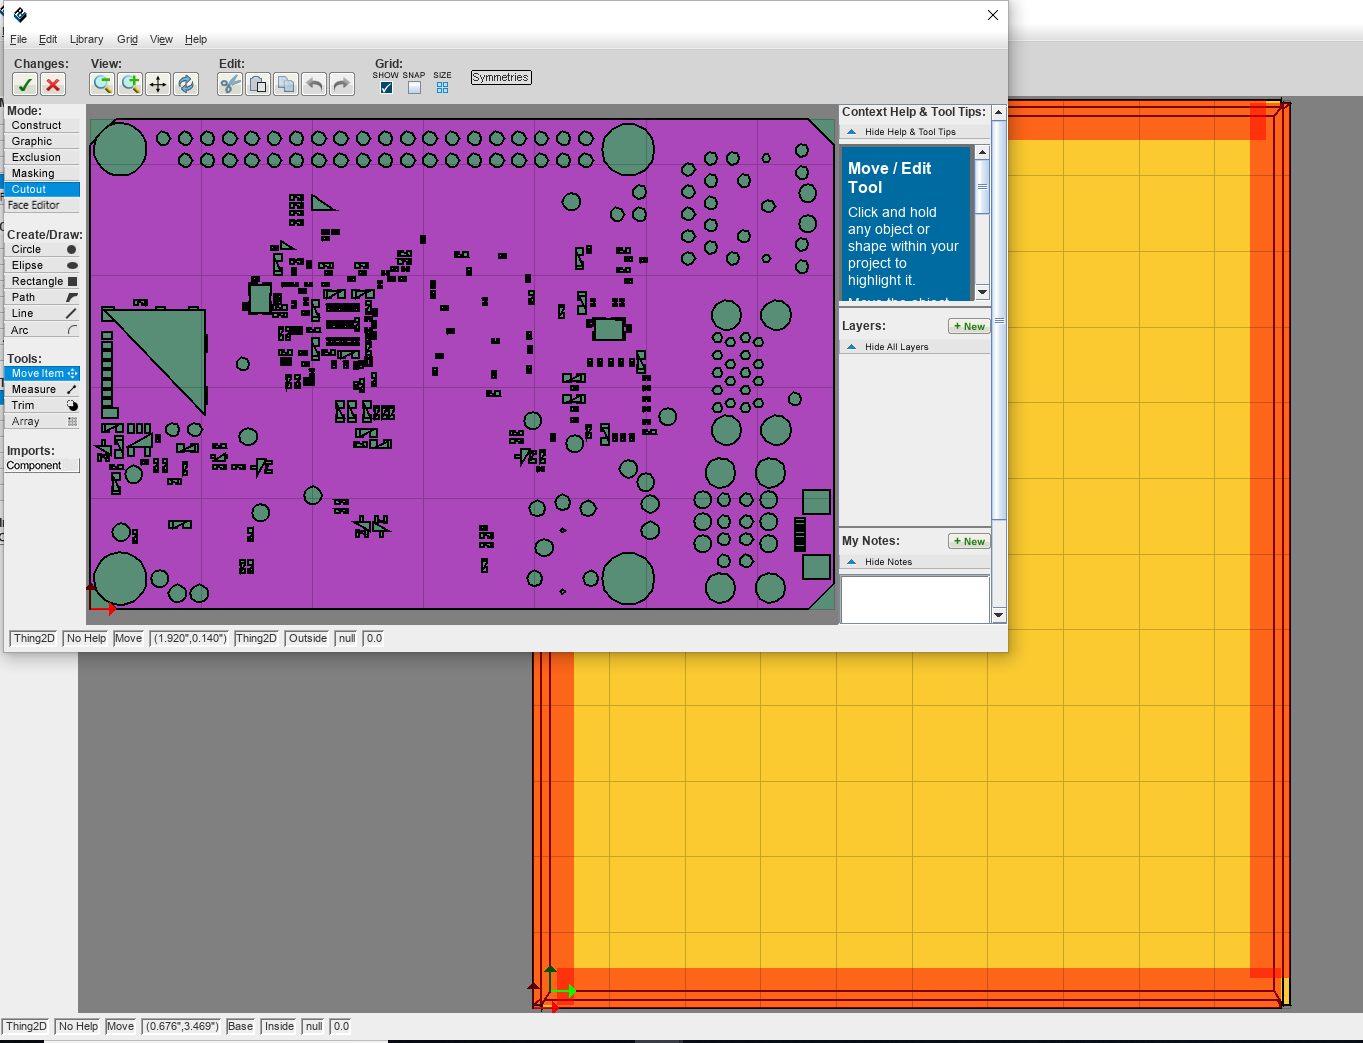
Task: Choose the Circle draw tool
Action: [x=42, y=249]
